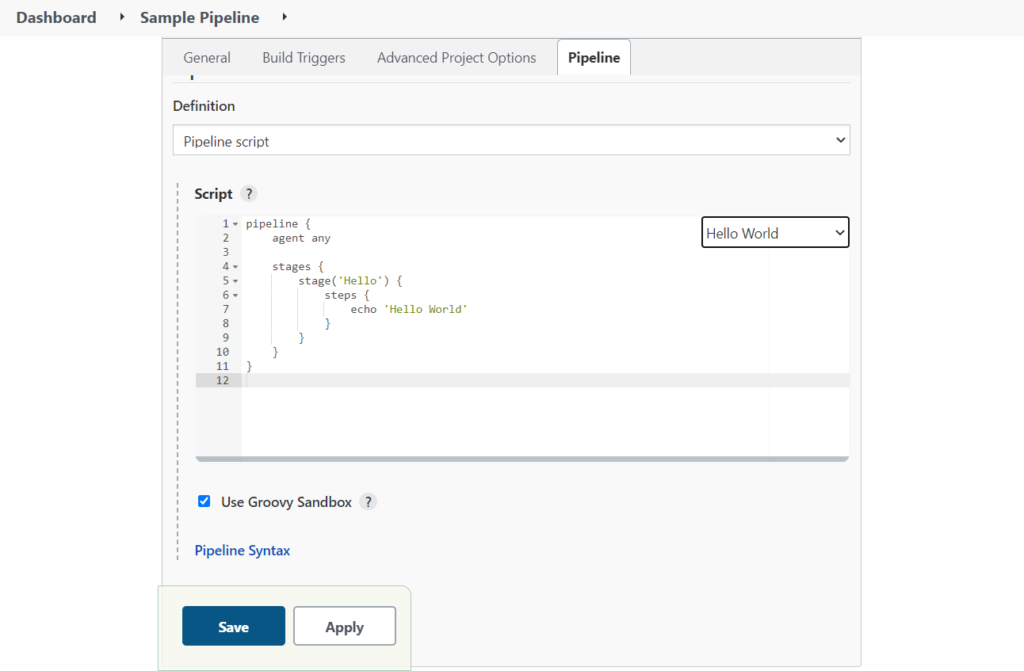The height and width of the screenshot is (671, 1024).
Task: Open the Definition dropdown showing Pipeline script
Action: (x=511, y=140)
